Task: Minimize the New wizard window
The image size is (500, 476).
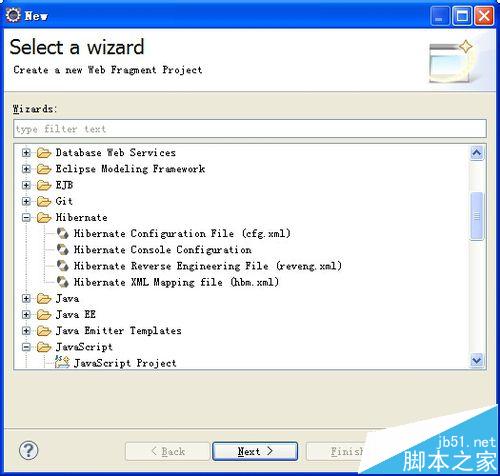Action: (x=439, y=15)
